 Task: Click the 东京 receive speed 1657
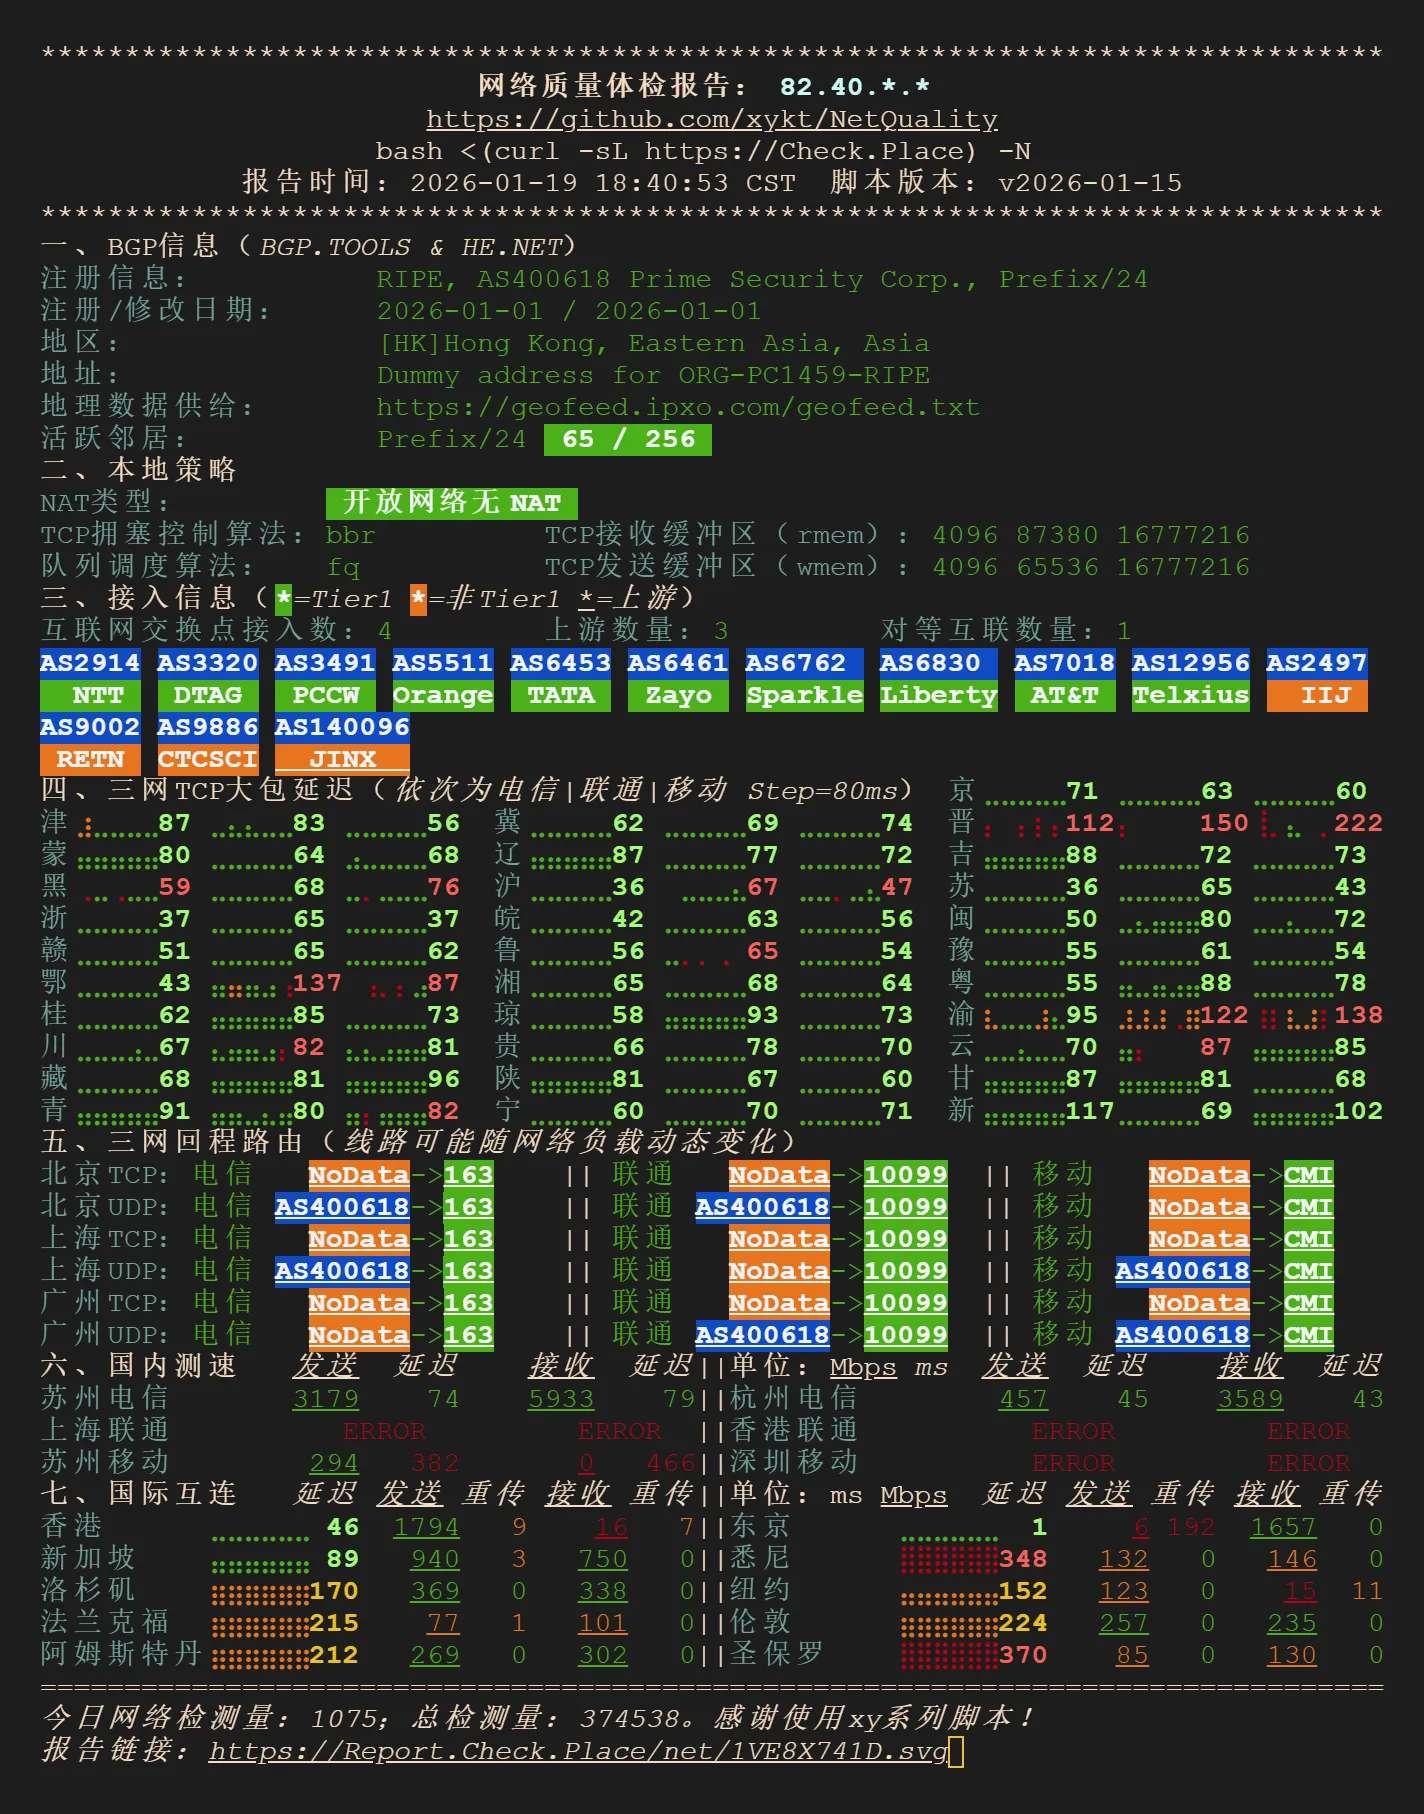click(1283, 1527)
